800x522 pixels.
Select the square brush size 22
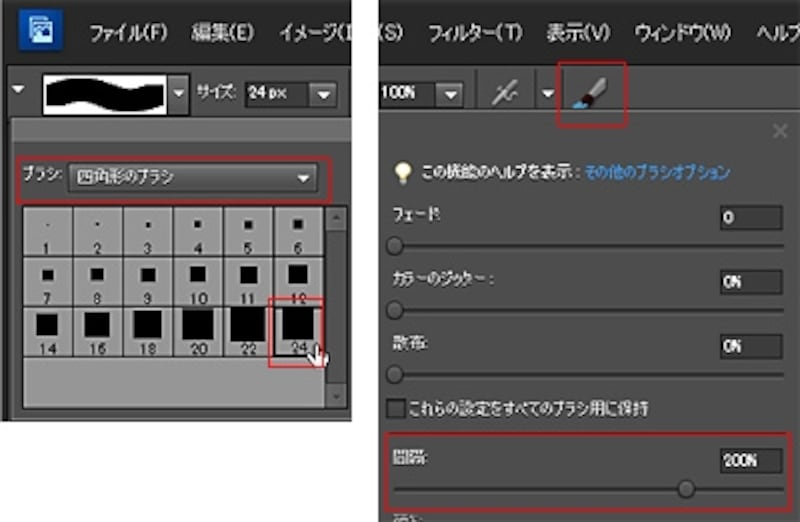click(247, 332)
